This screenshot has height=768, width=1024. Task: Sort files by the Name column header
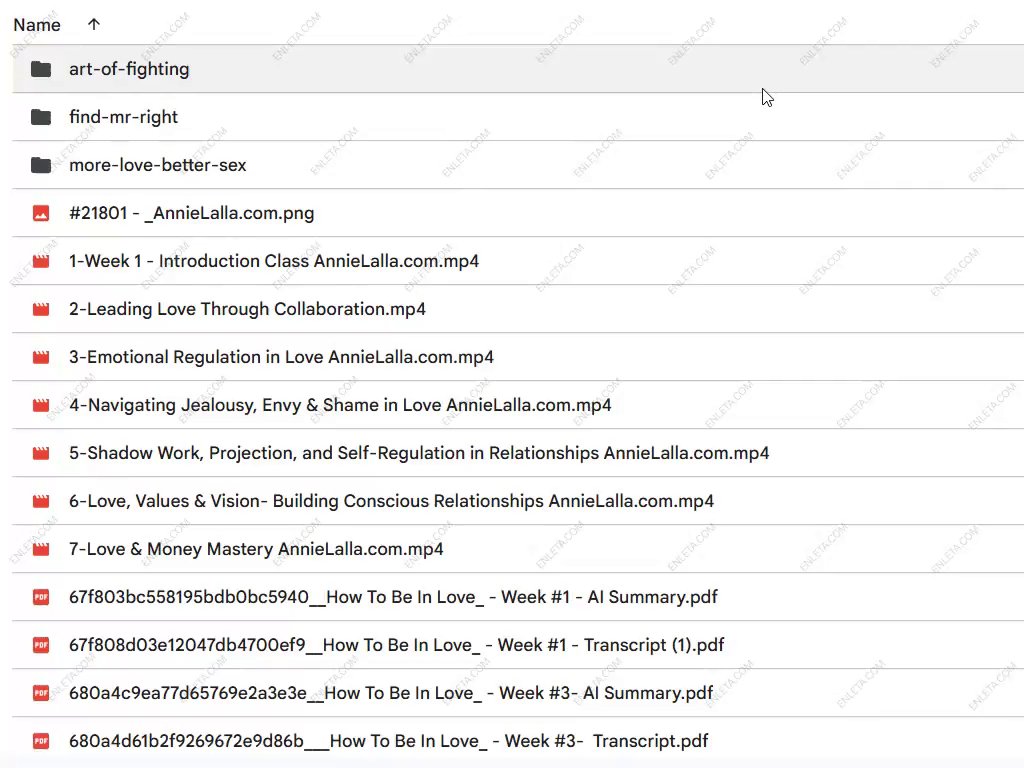(x=37, y=25)
